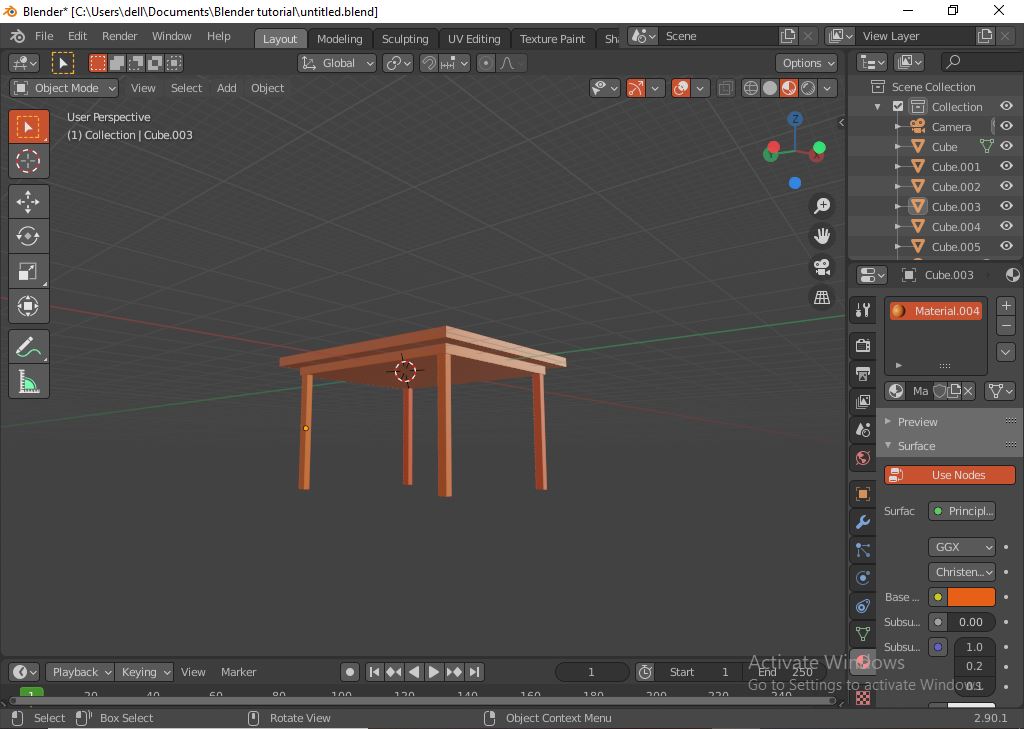Enable X-Ray viewport toggle

point(725,87)
